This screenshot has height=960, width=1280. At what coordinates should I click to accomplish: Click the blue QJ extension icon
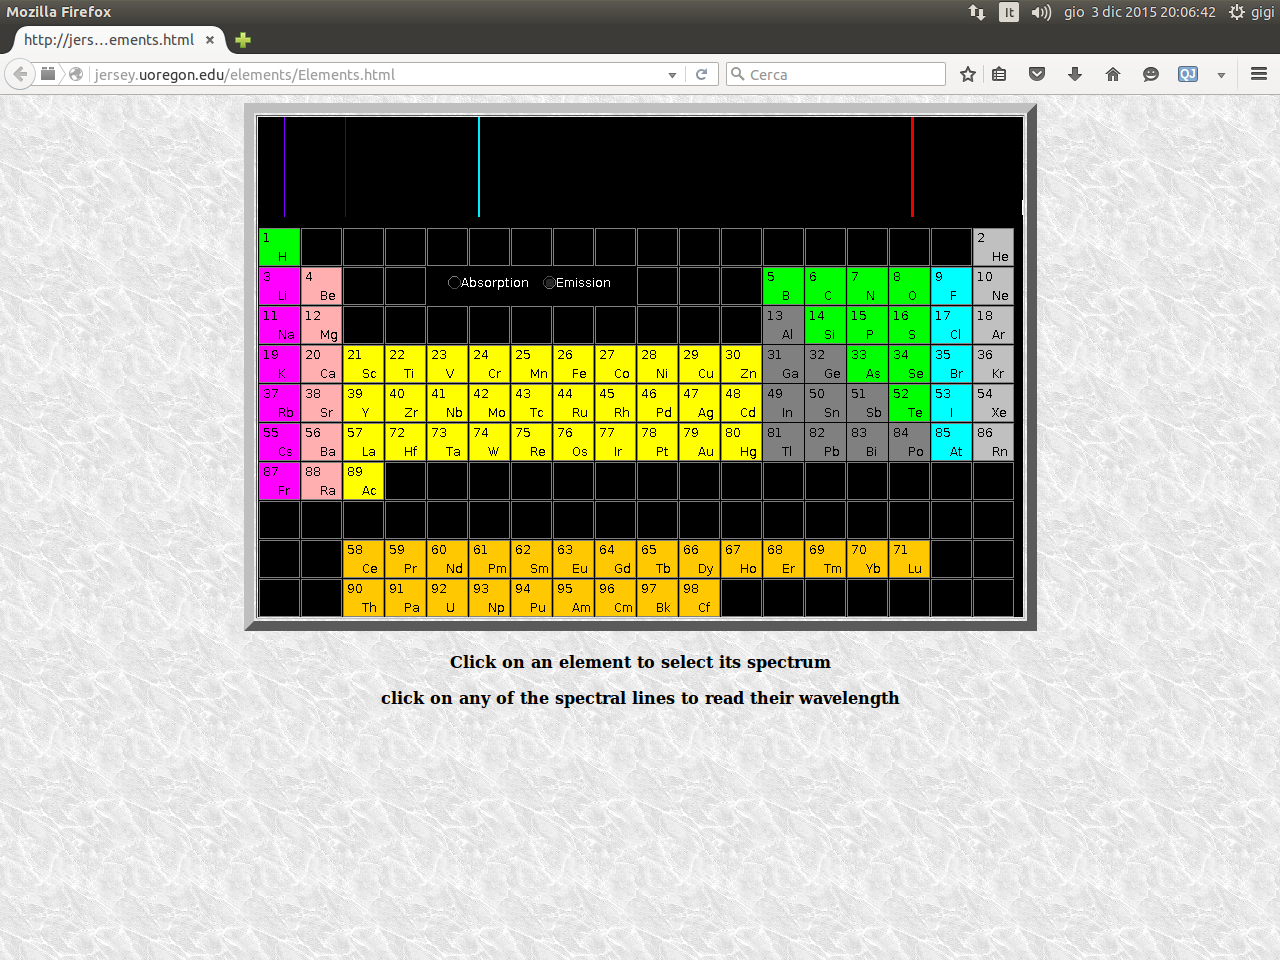pos(1188,74)
